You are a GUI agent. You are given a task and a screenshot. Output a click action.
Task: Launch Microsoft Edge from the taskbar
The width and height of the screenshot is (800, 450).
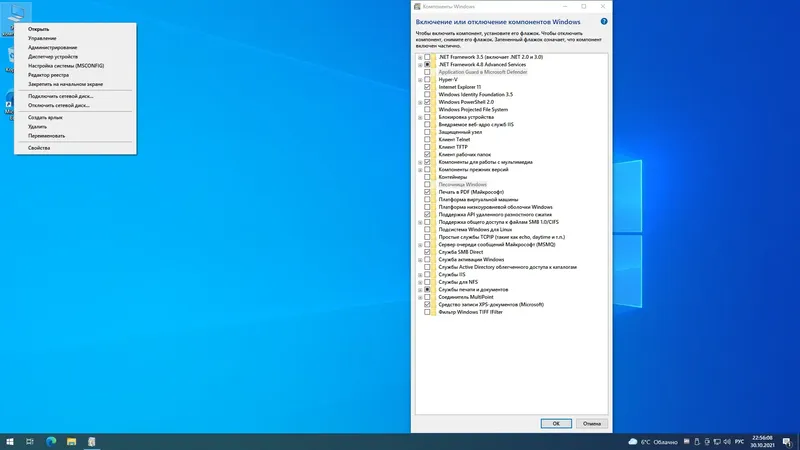(51, 442)
